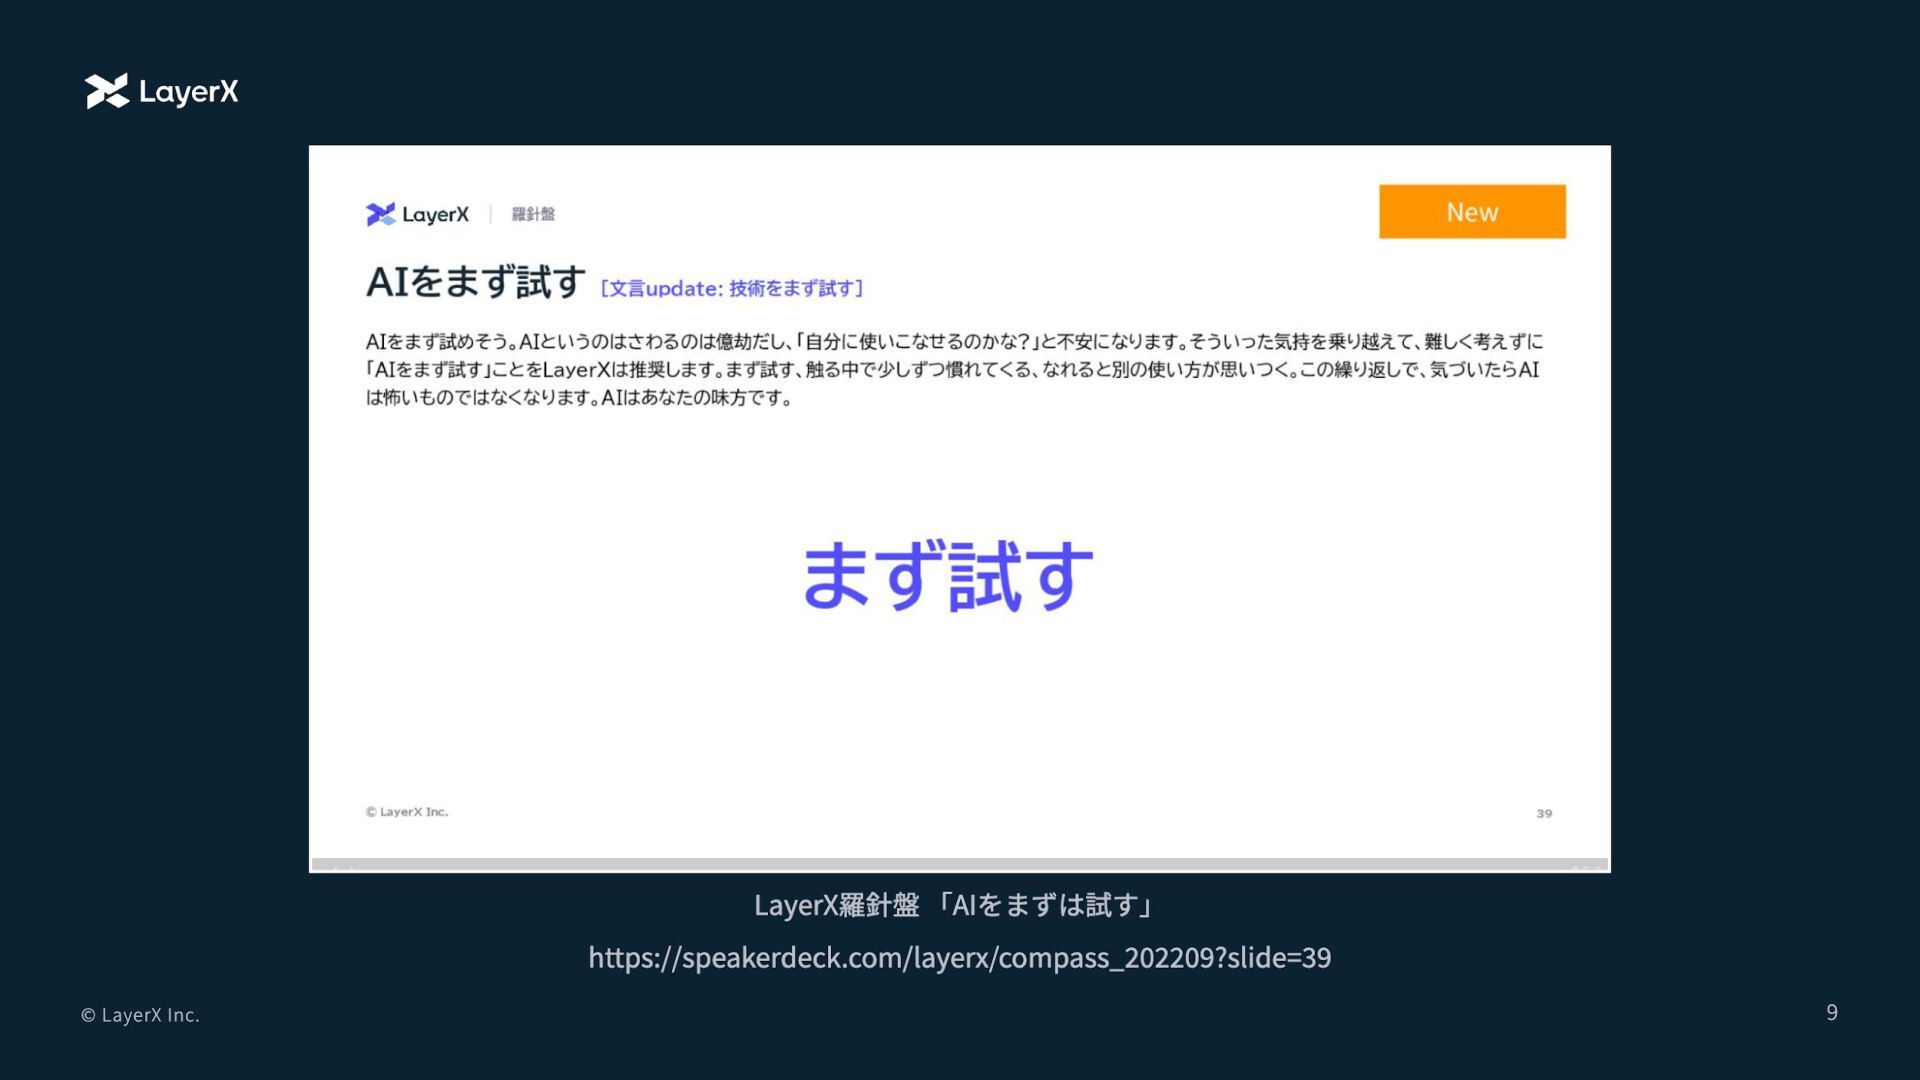This screenshot has height=1080, width=1920.
Task: Click the LayerX logo inside the embedded slide
Action: point(417,214)
